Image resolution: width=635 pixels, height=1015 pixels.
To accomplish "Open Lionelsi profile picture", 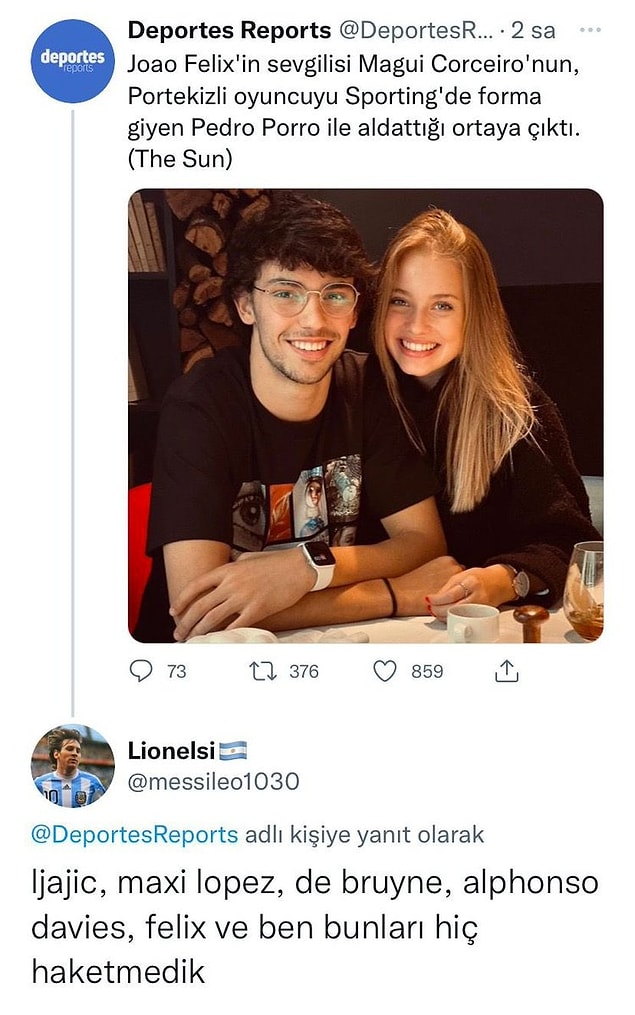I will pyautogui.click(x=72, y=766).
